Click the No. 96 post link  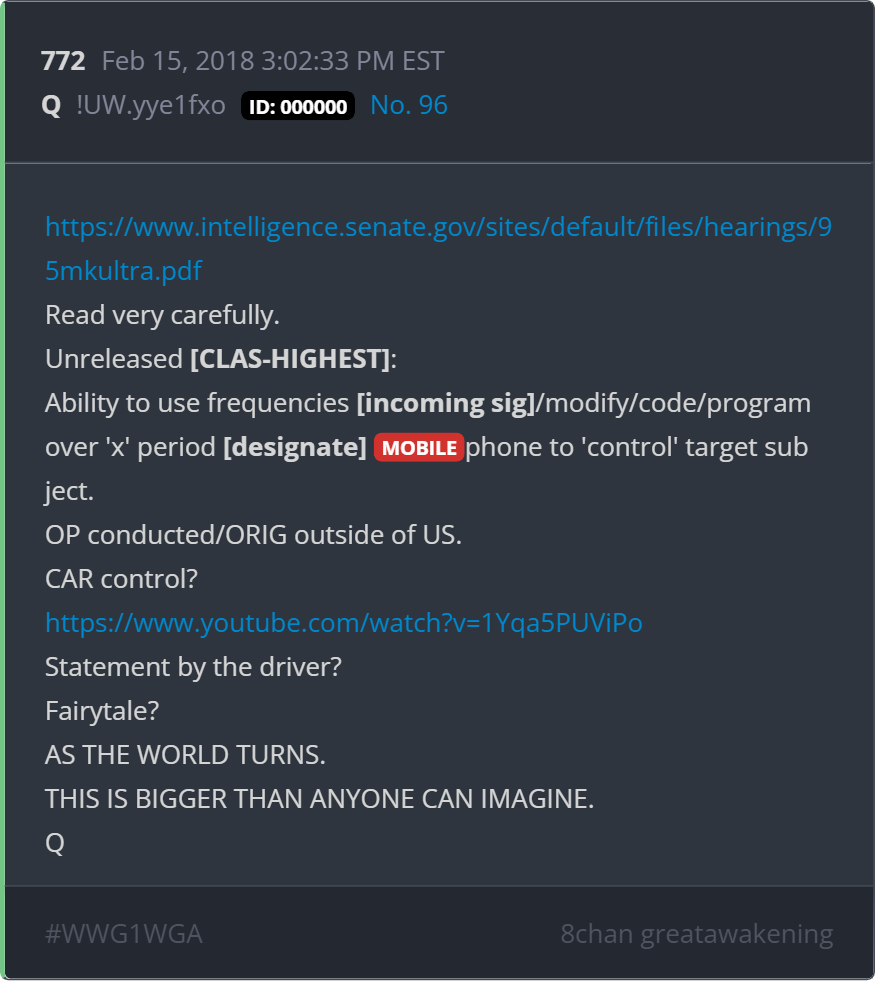click(x=409, y=105)
